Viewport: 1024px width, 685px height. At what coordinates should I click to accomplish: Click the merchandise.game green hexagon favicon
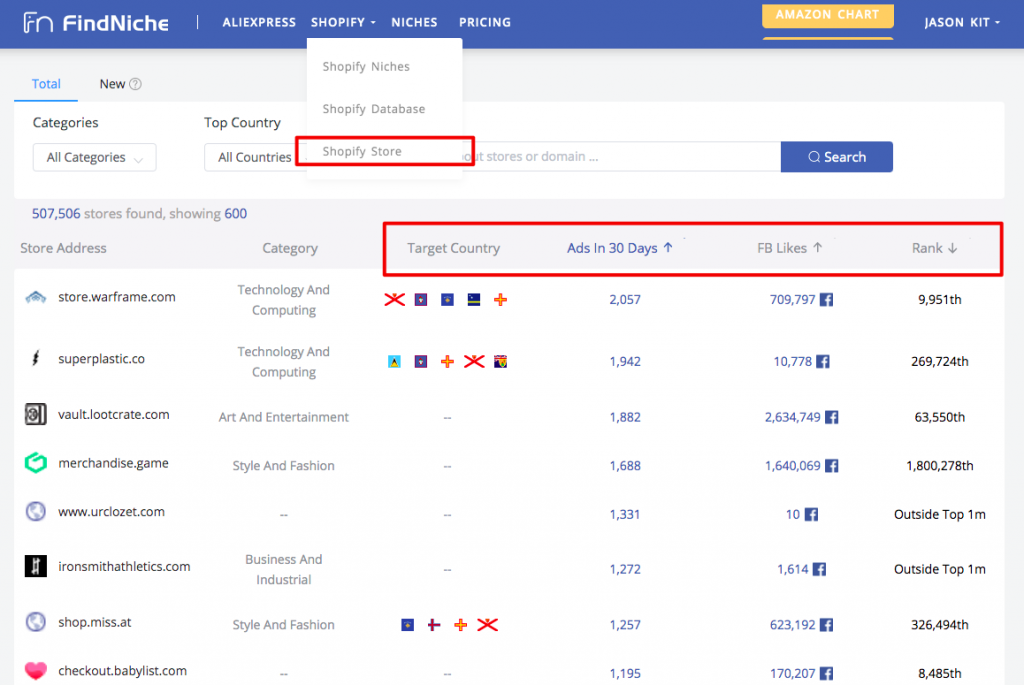(x=36, y=463)
